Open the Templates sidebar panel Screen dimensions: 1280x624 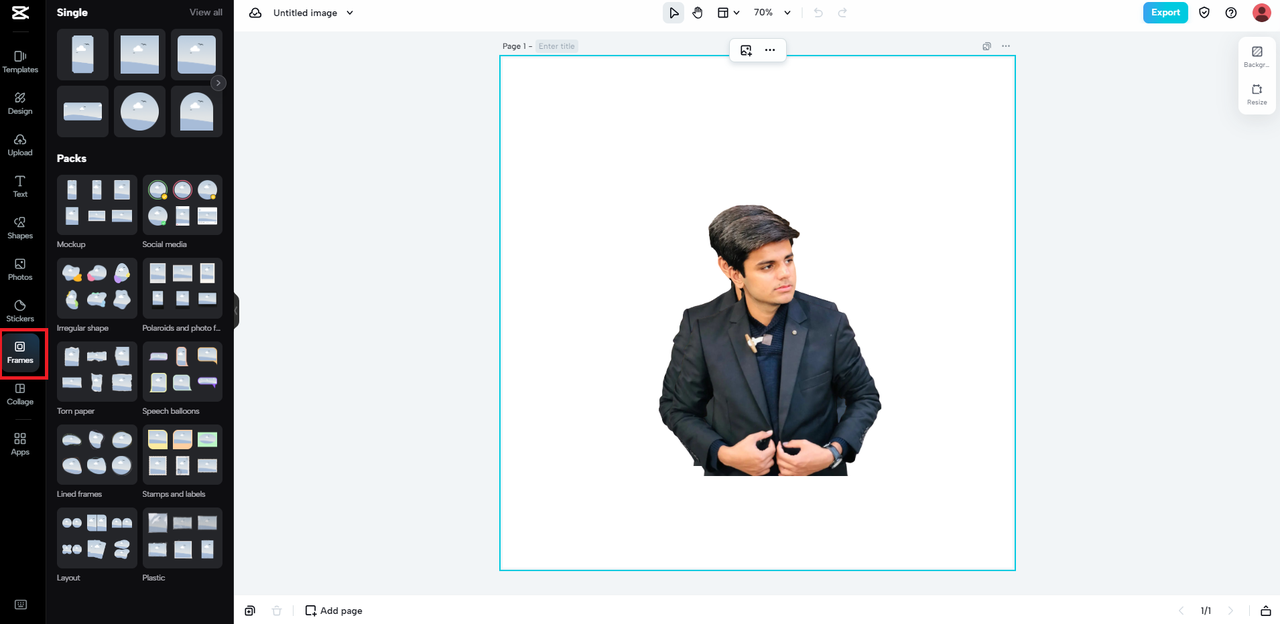coord(20,62)
